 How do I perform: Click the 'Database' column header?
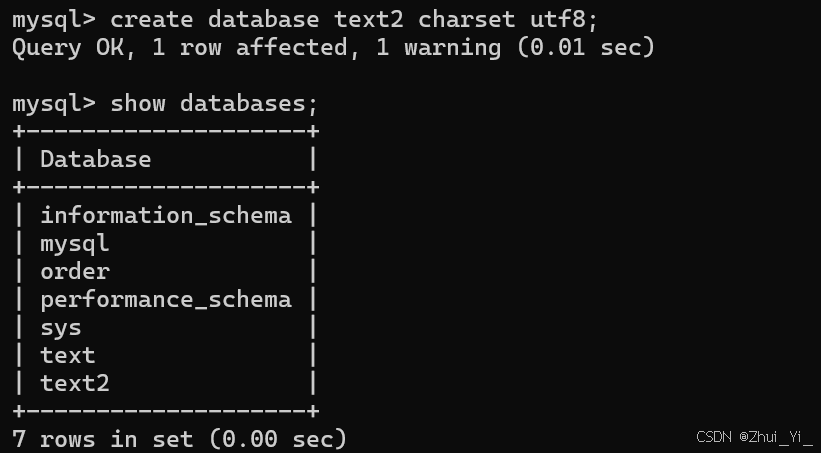[96, 159]
